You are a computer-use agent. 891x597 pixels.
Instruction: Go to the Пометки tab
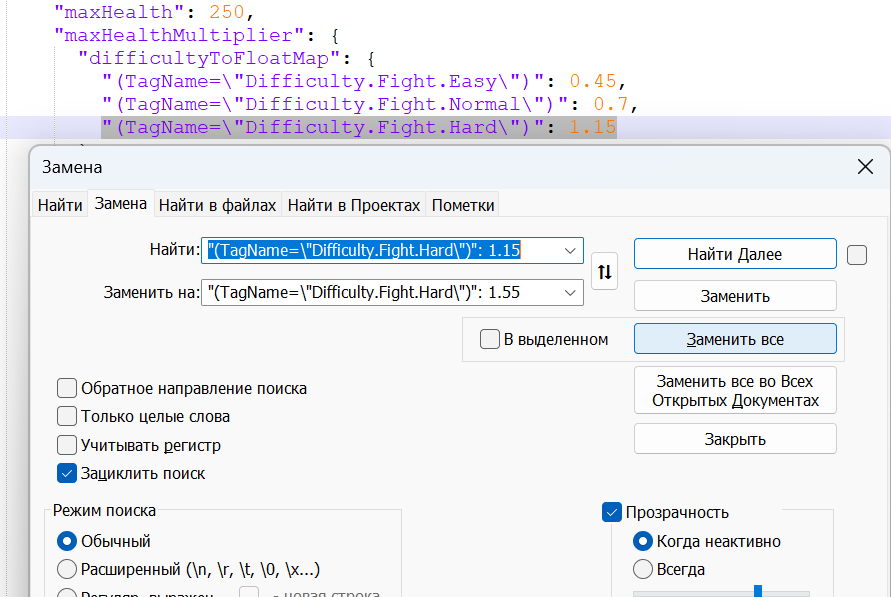point(462,205)
